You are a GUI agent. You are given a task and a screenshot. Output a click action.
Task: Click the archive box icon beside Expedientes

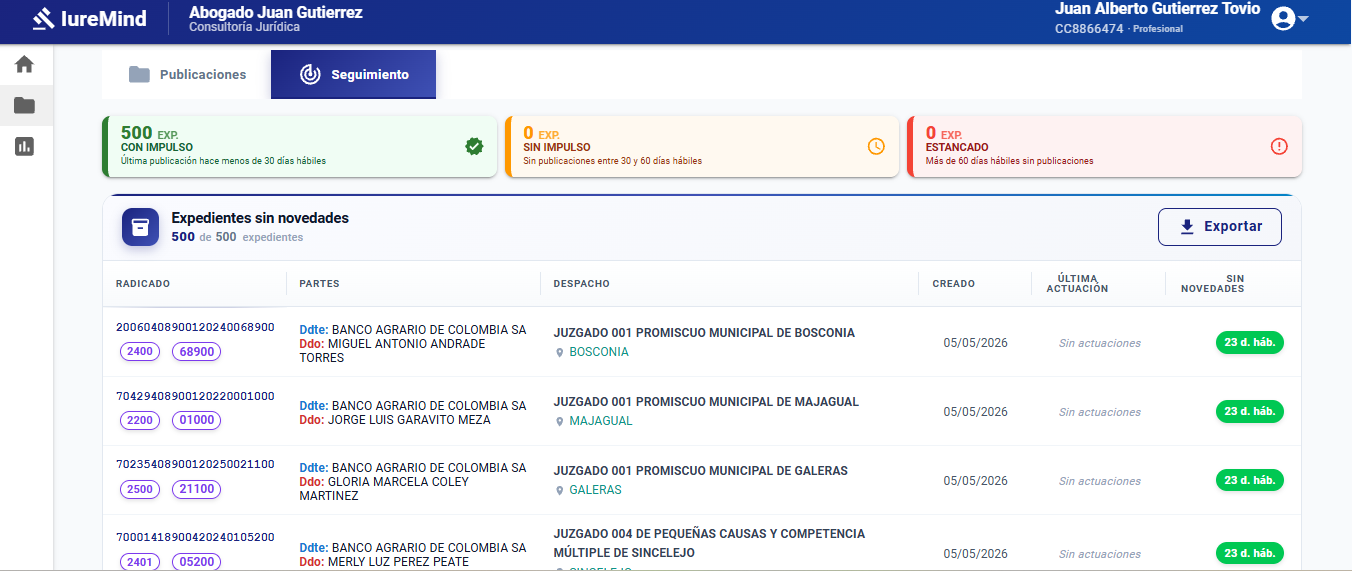tap(141, 227)
